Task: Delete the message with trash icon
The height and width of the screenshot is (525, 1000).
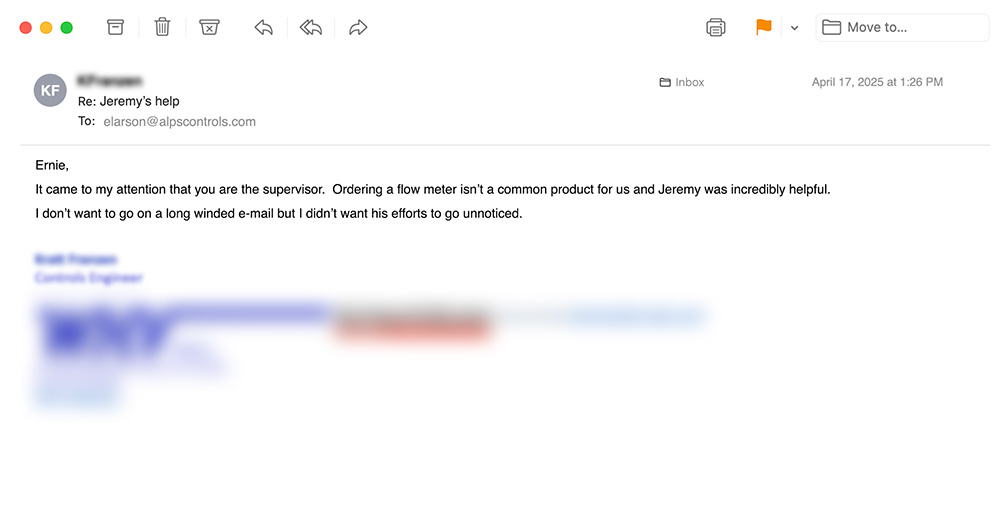Action: (x=162, y=28)
